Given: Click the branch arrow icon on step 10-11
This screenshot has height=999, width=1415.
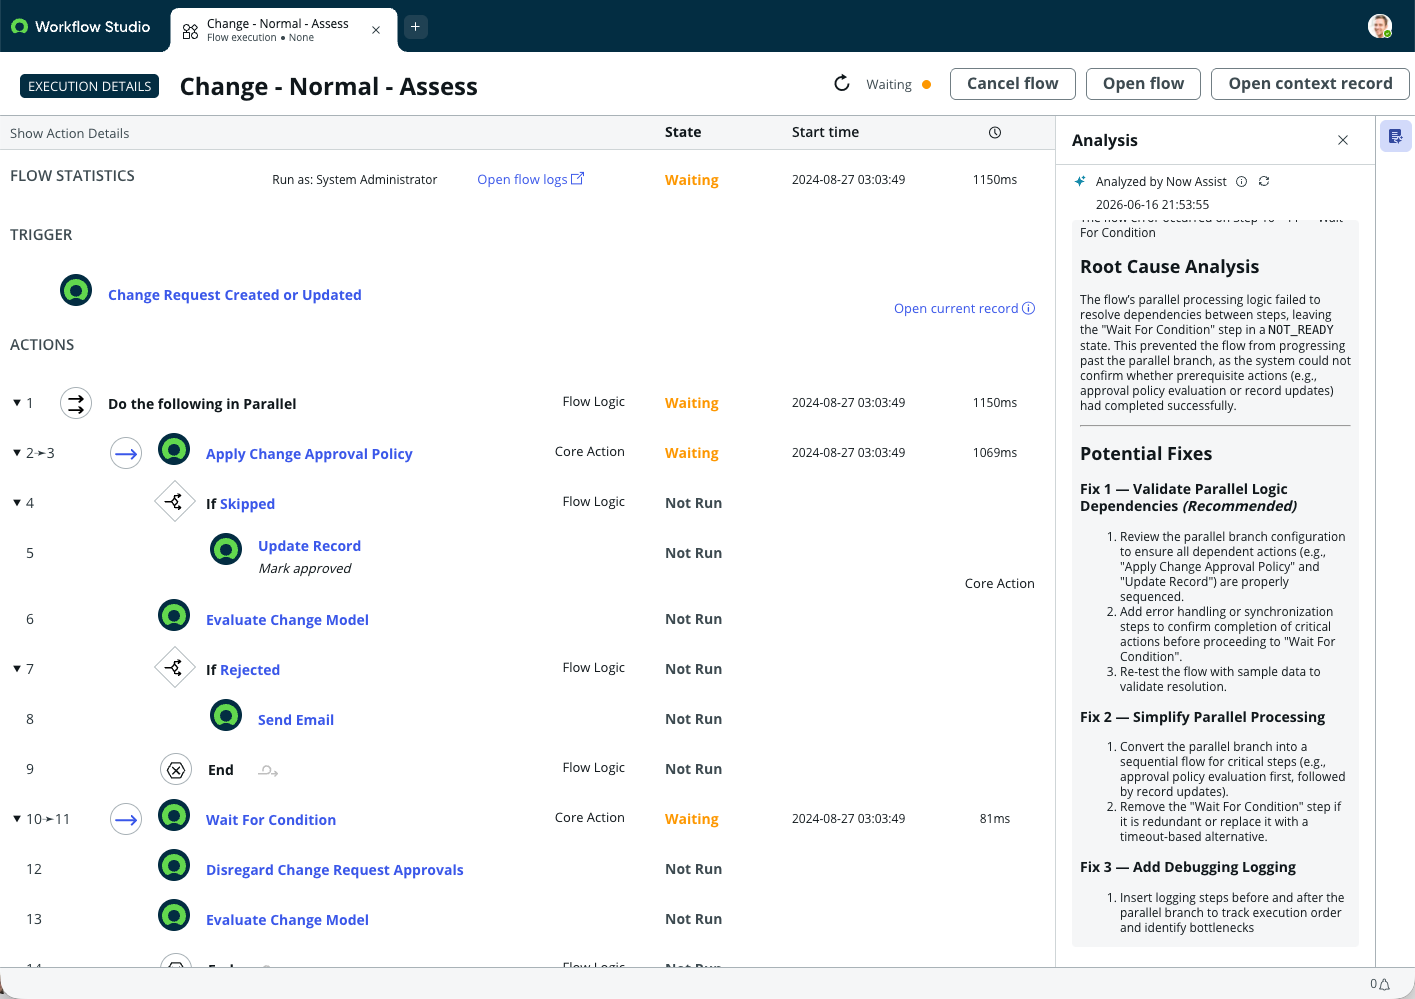Looking at the screenshot, I should pos(126,819).
